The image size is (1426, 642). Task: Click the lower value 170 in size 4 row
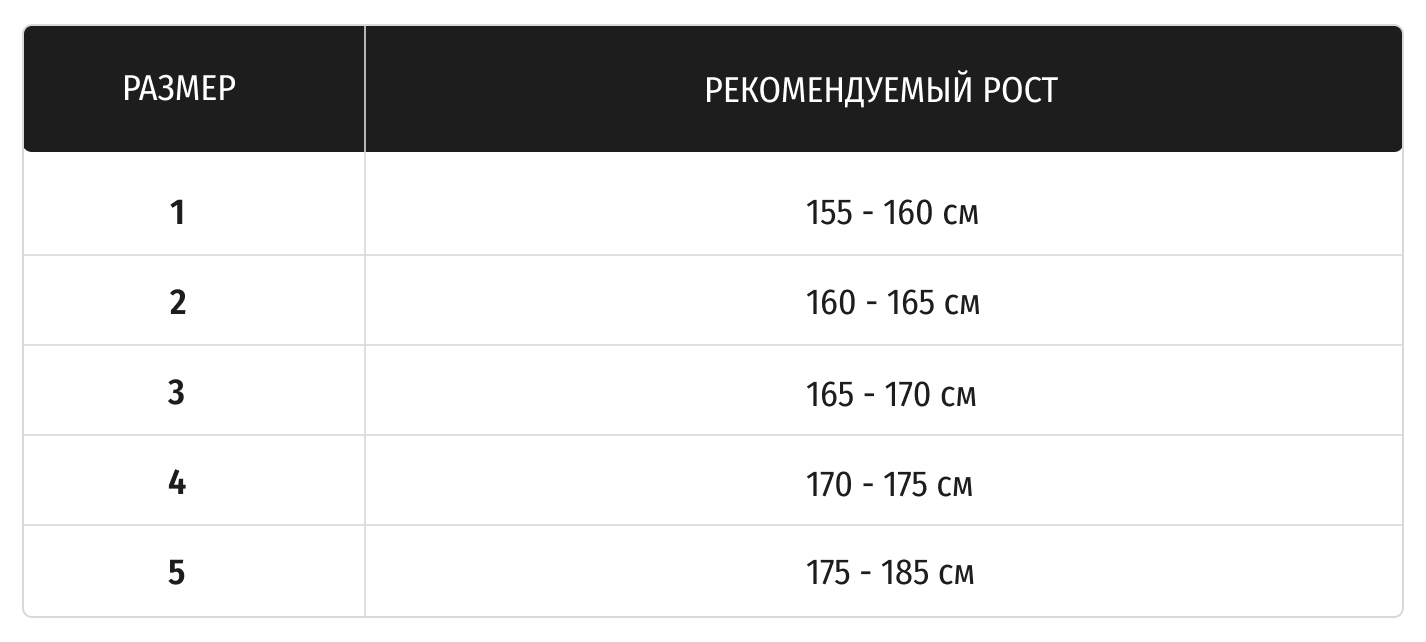(829, 484)
